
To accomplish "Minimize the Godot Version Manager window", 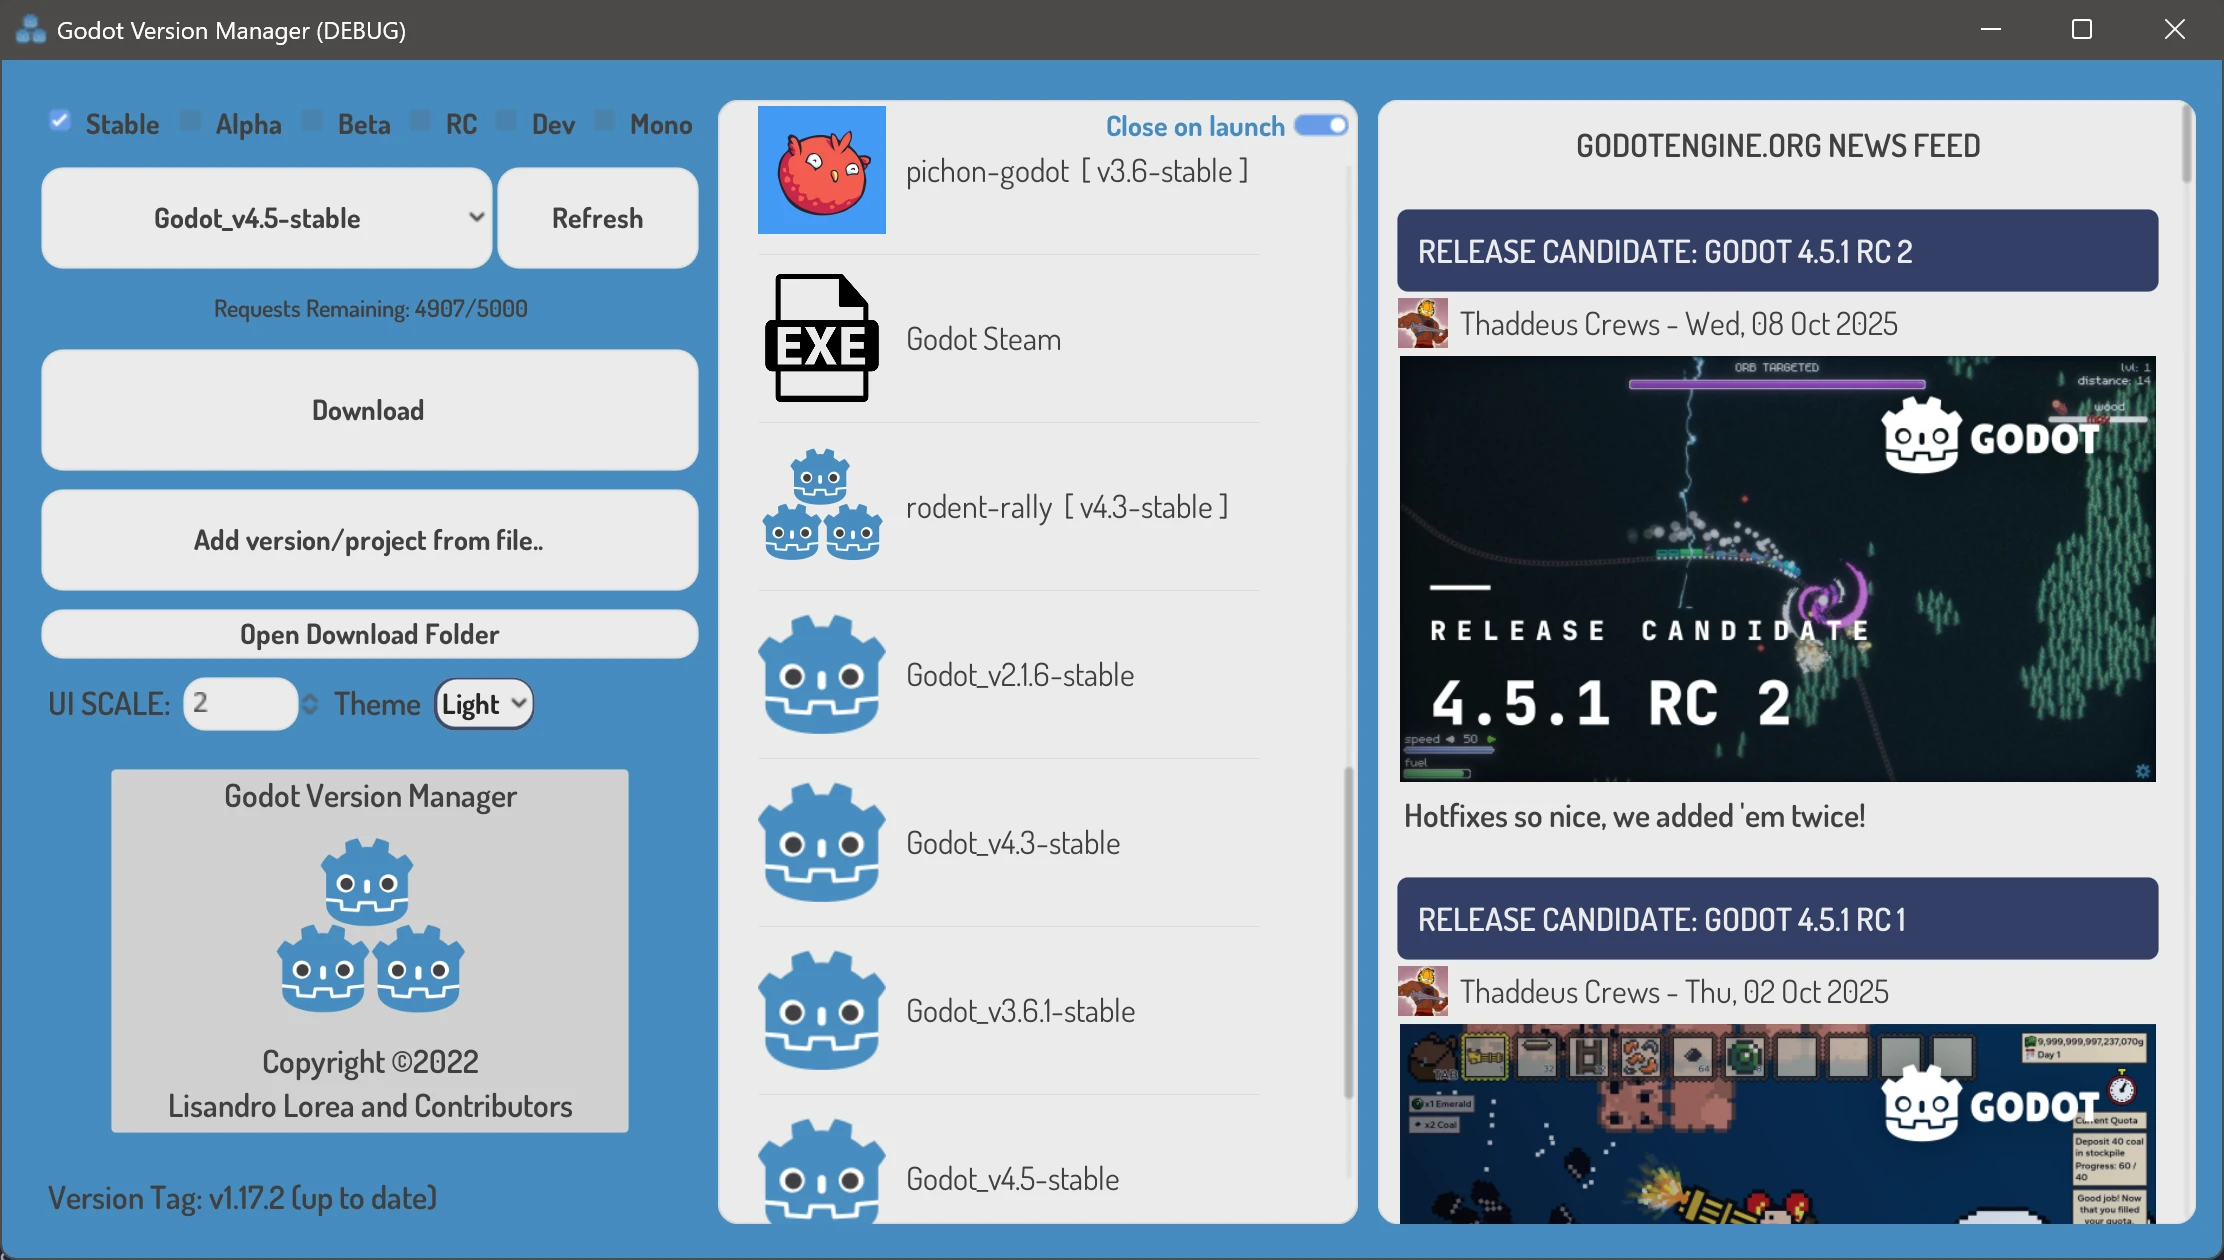I will (1991, 29).
